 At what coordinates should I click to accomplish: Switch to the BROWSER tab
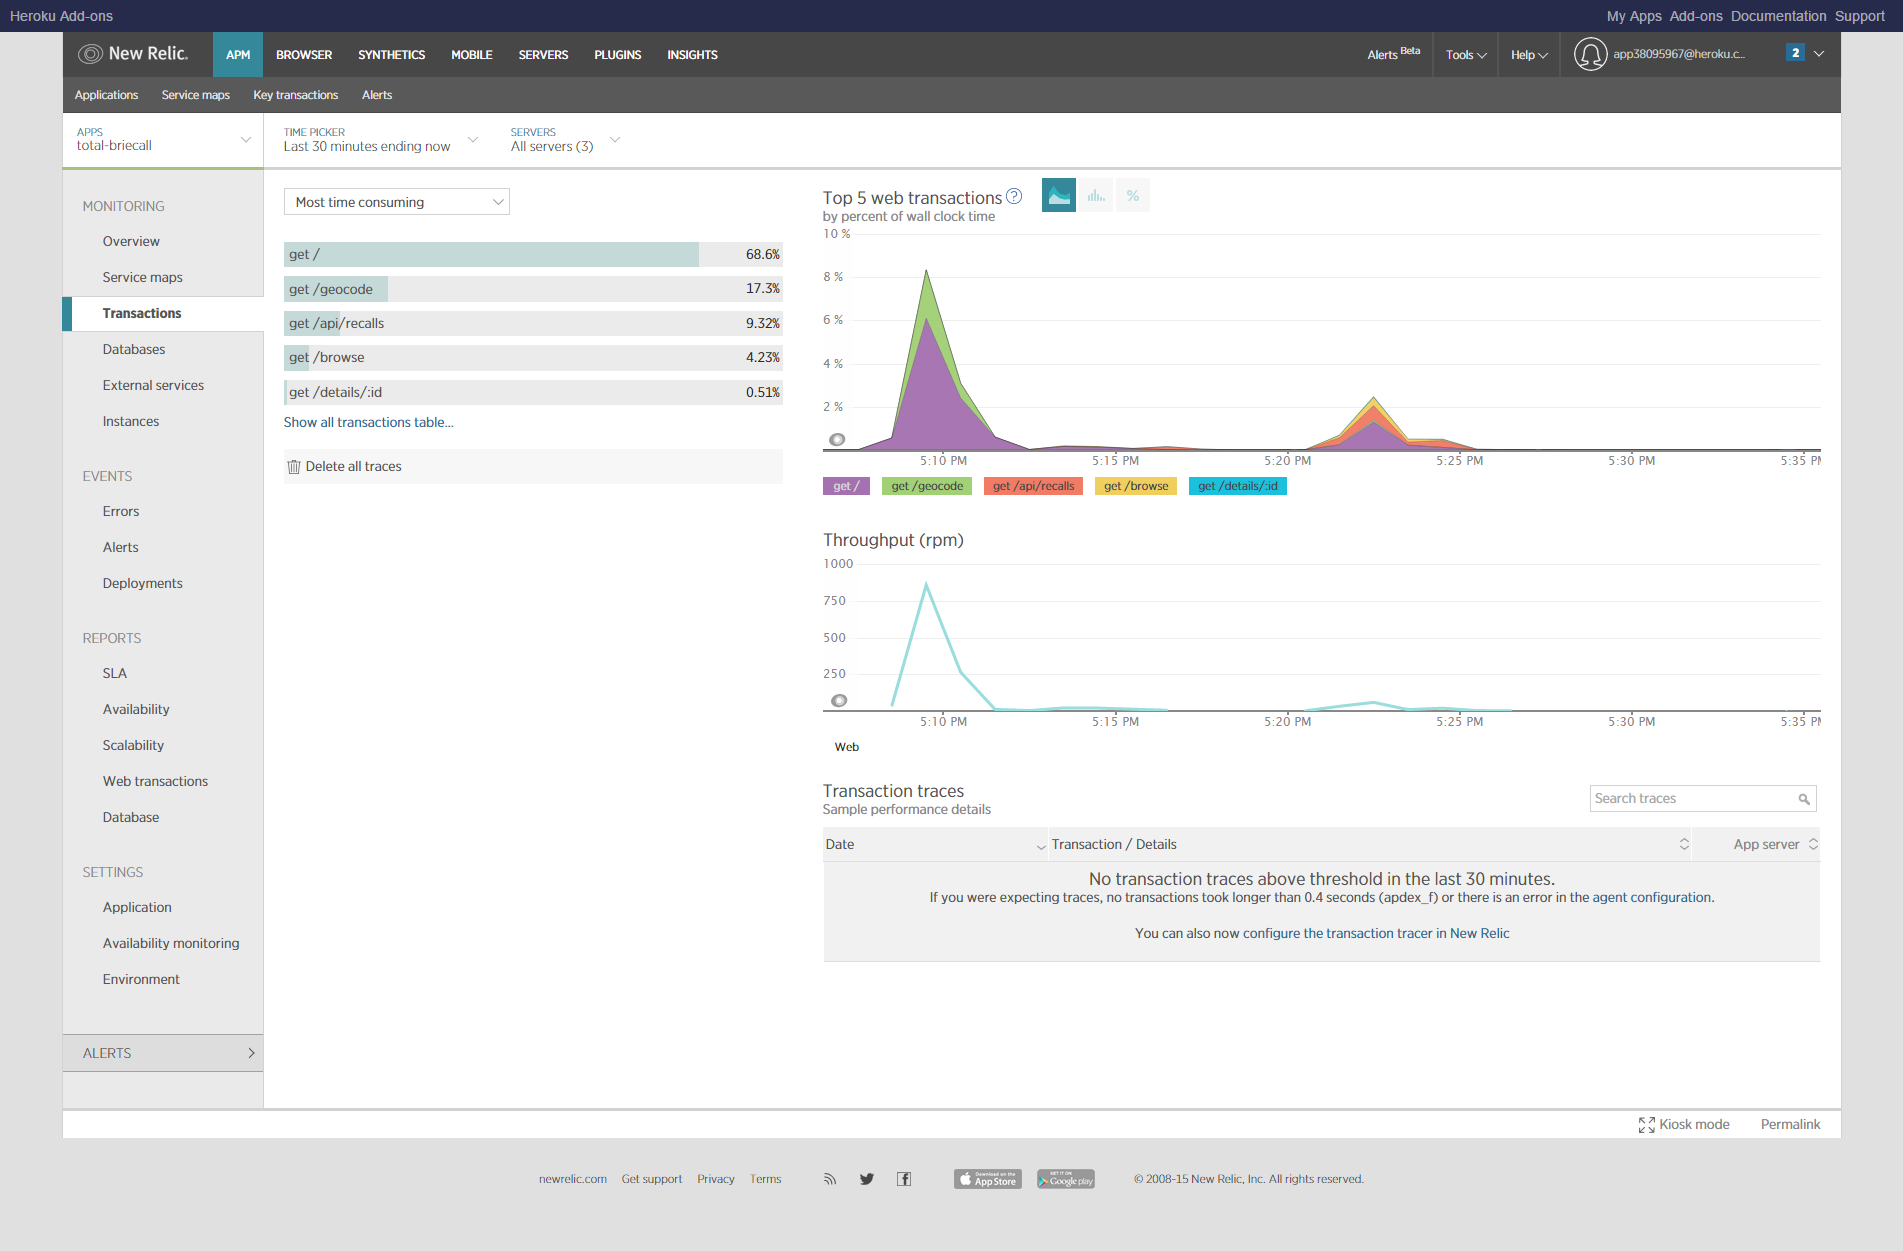(304, 55)
